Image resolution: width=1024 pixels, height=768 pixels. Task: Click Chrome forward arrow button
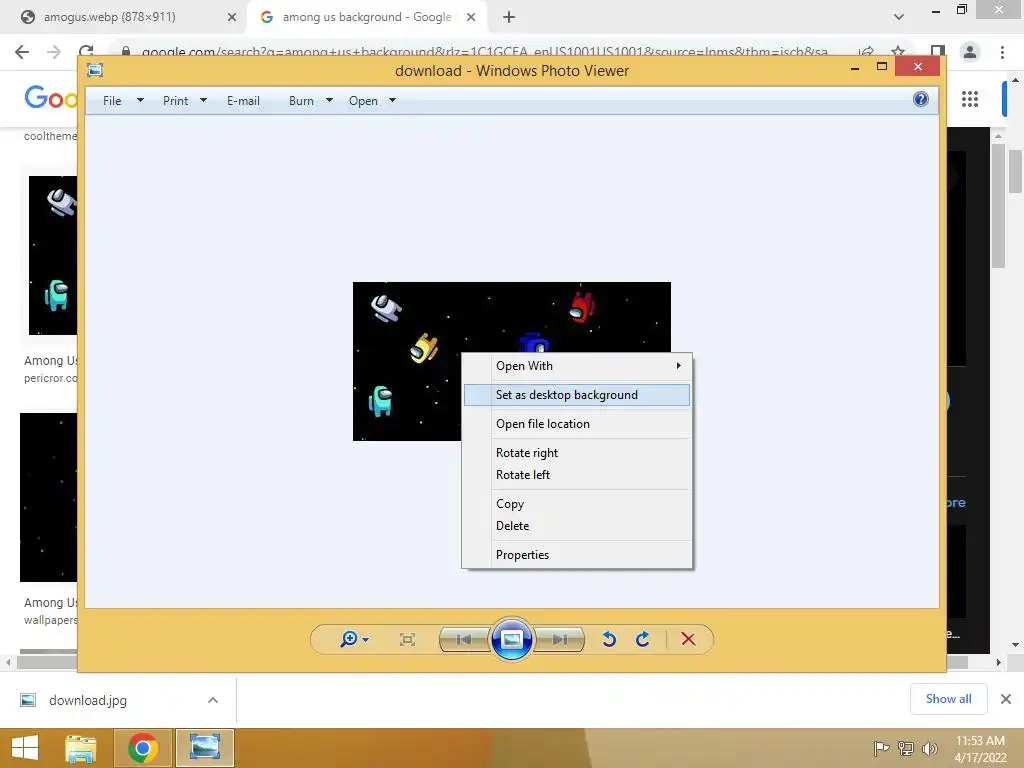tap(54, 52)
